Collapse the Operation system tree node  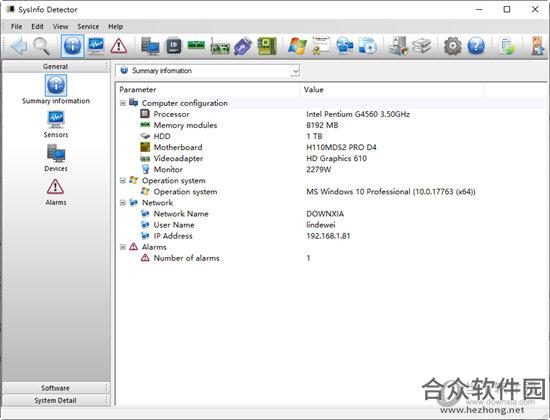point(123,181)
